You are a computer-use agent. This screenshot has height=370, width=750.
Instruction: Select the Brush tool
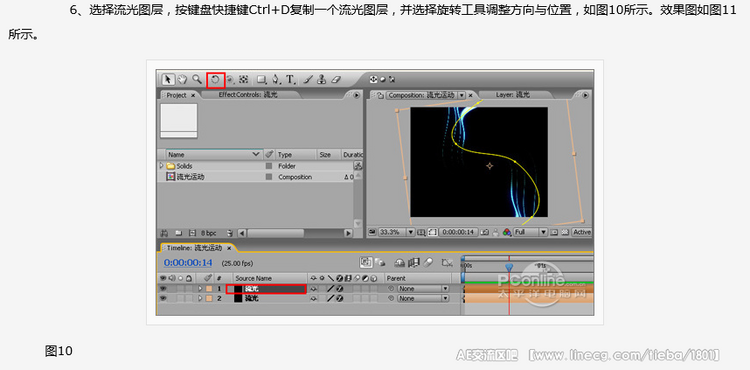click(x=308, y=79)
